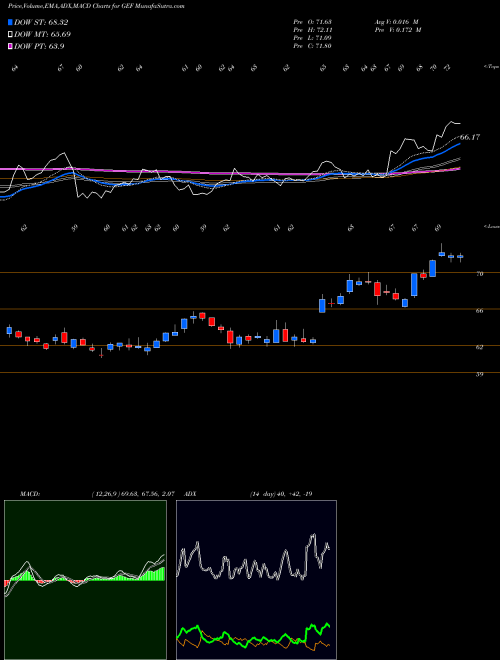The image size is (500, 660).
Task: Click the 'Pre O: 71.68' value
Action: coord(313,22)
